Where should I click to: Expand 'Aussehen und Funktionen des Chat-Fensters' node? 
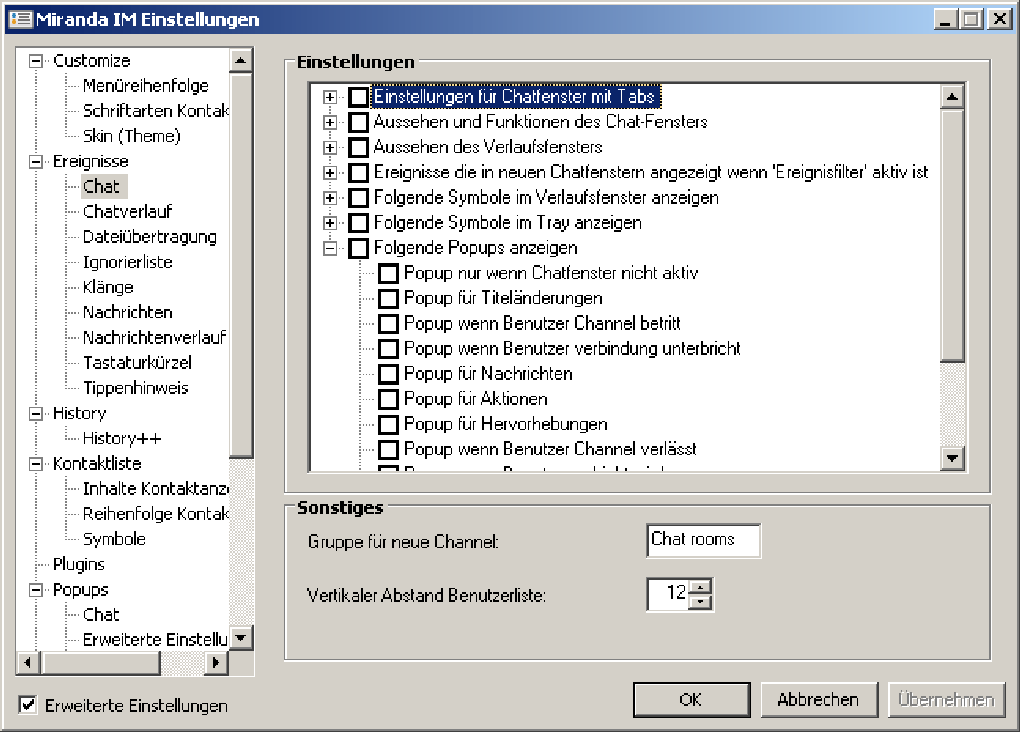(330, 122)
